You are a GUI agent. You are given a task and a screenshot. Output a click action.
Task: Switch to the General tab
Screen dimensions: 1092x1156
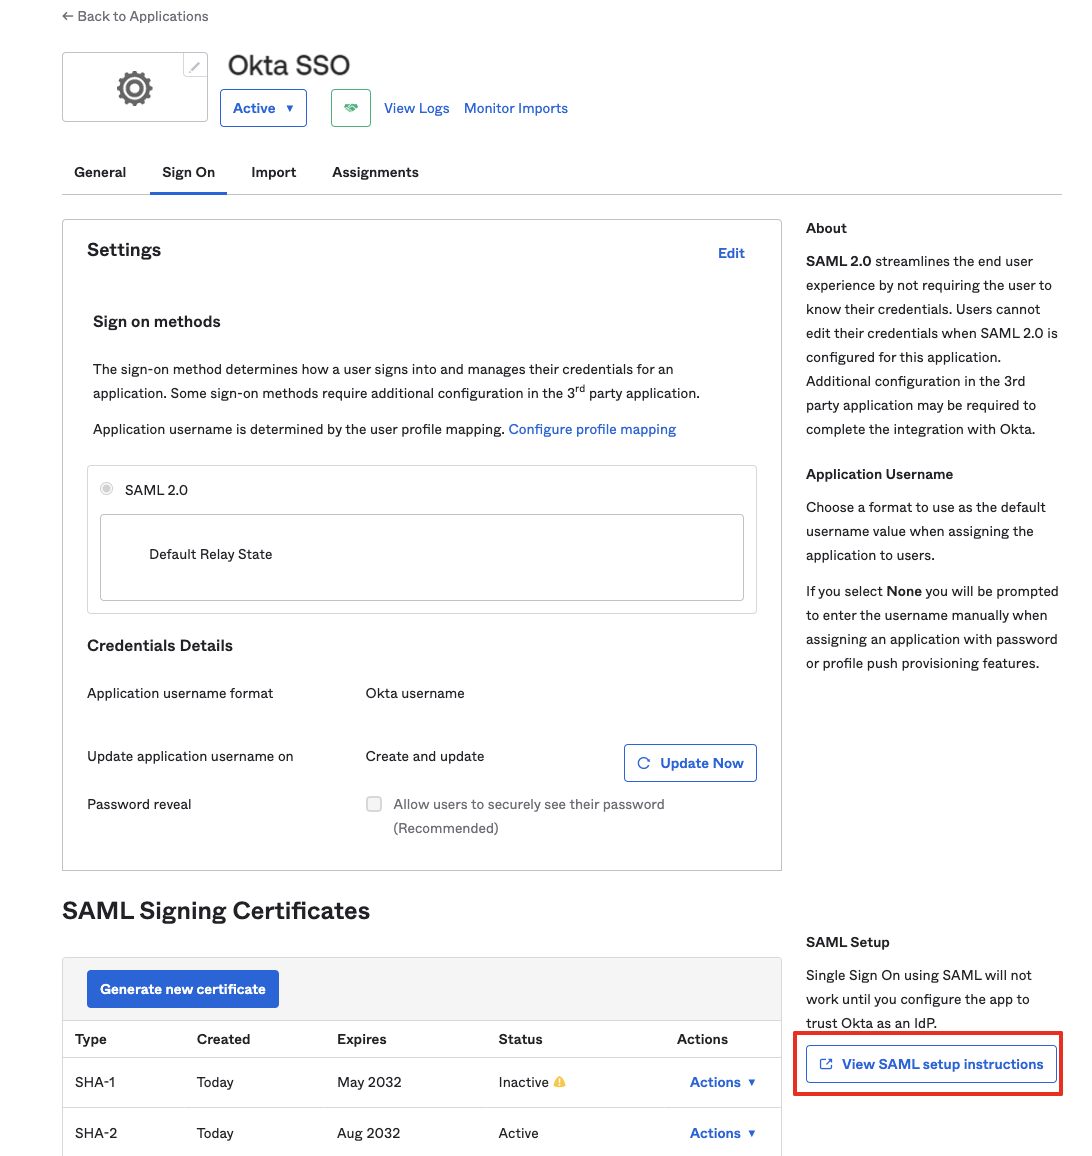100,172
